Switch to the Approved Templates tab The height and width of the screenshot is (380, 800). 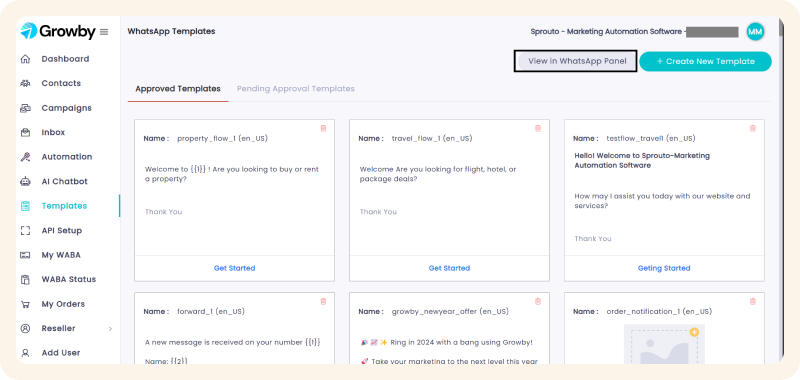(178, 89)
